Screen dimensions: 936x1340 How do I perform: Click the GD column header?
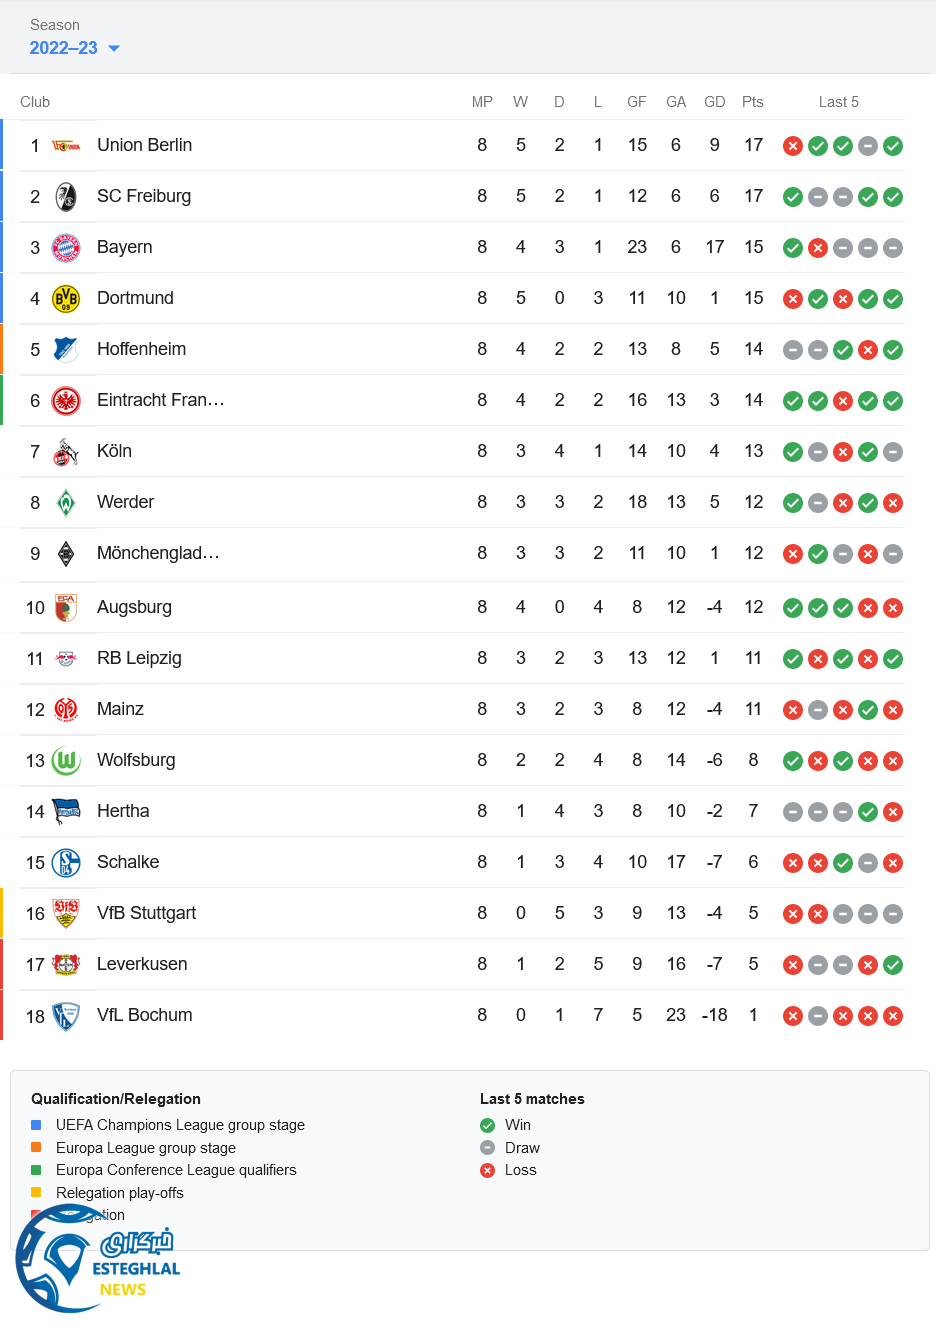tap(714, 102)
